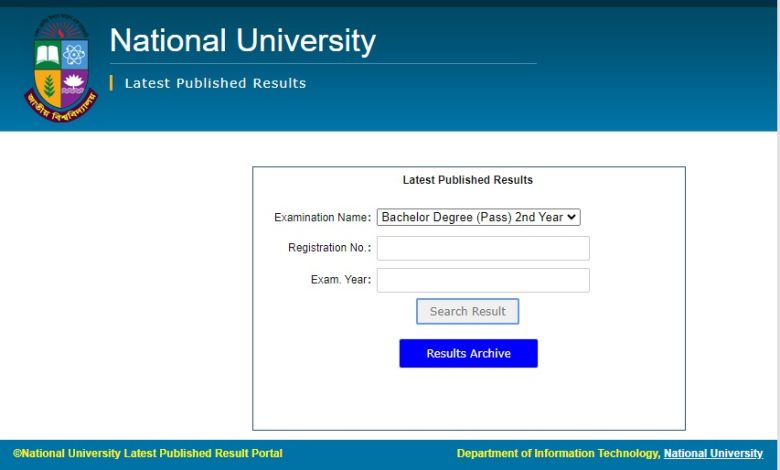Click the atom symbol in the crest
Screen dimensions: 780x470
click(x=74, y=56)
